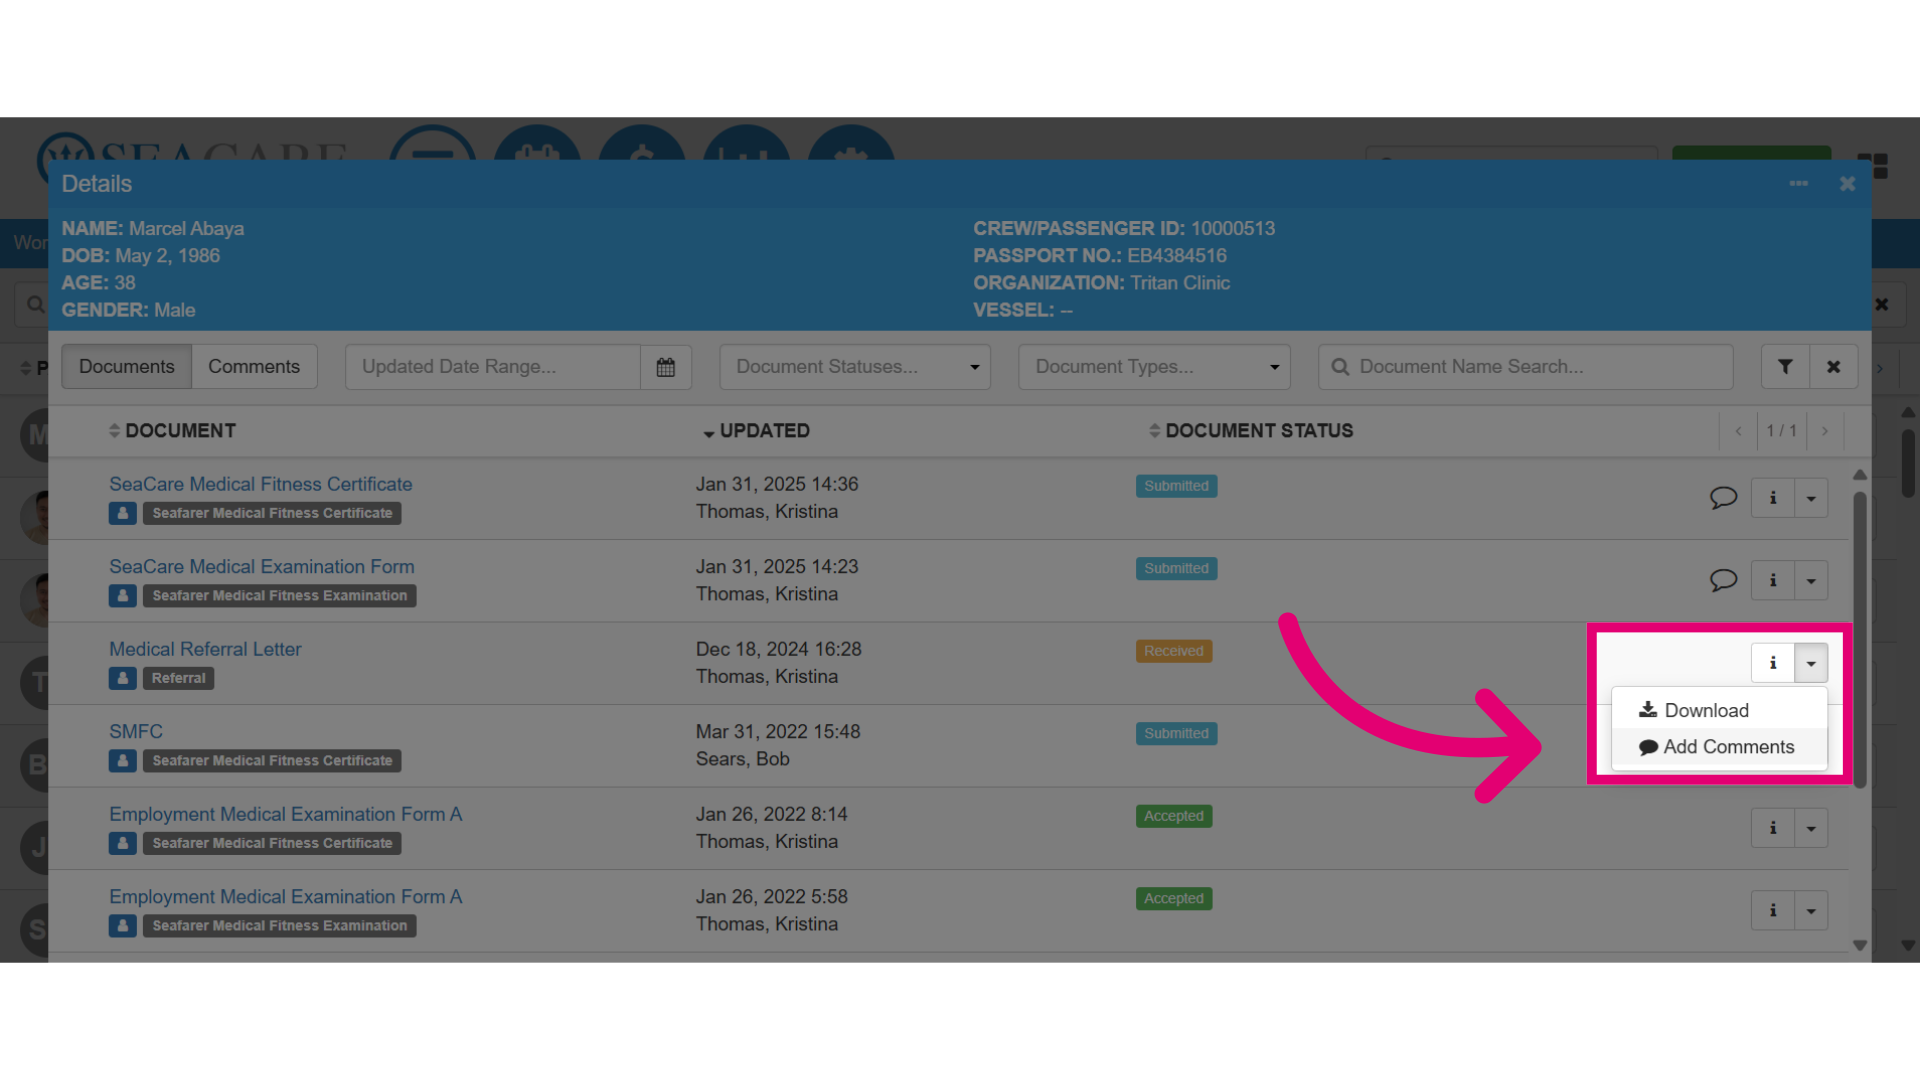
Task: Show info for Employment Medical Examination Form A 5:58
Action: (1773, 911)
